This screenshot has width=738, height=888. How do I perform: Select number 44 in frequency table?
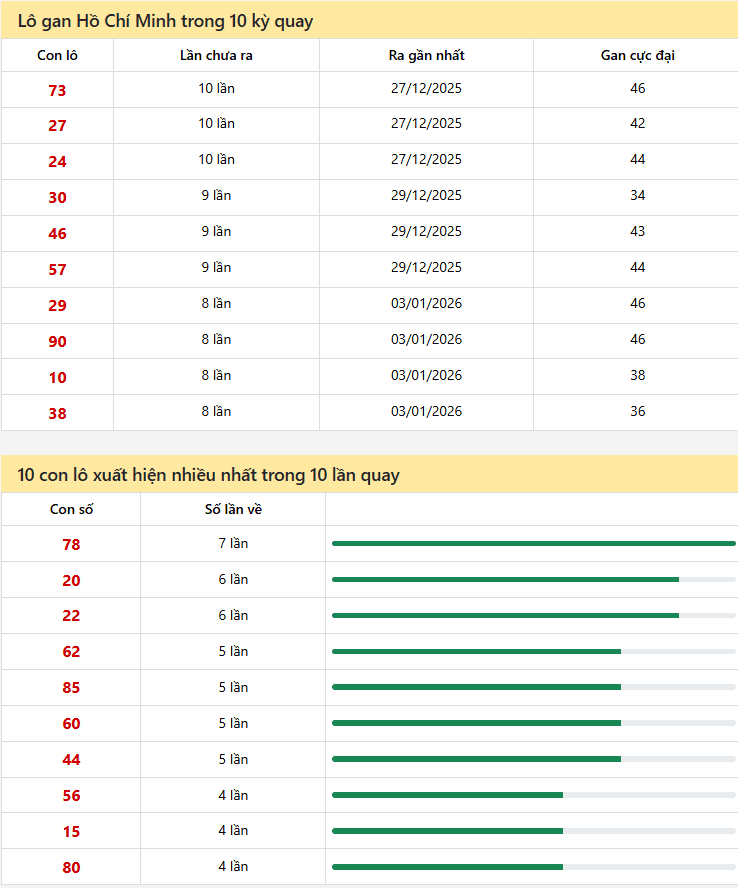71,760
